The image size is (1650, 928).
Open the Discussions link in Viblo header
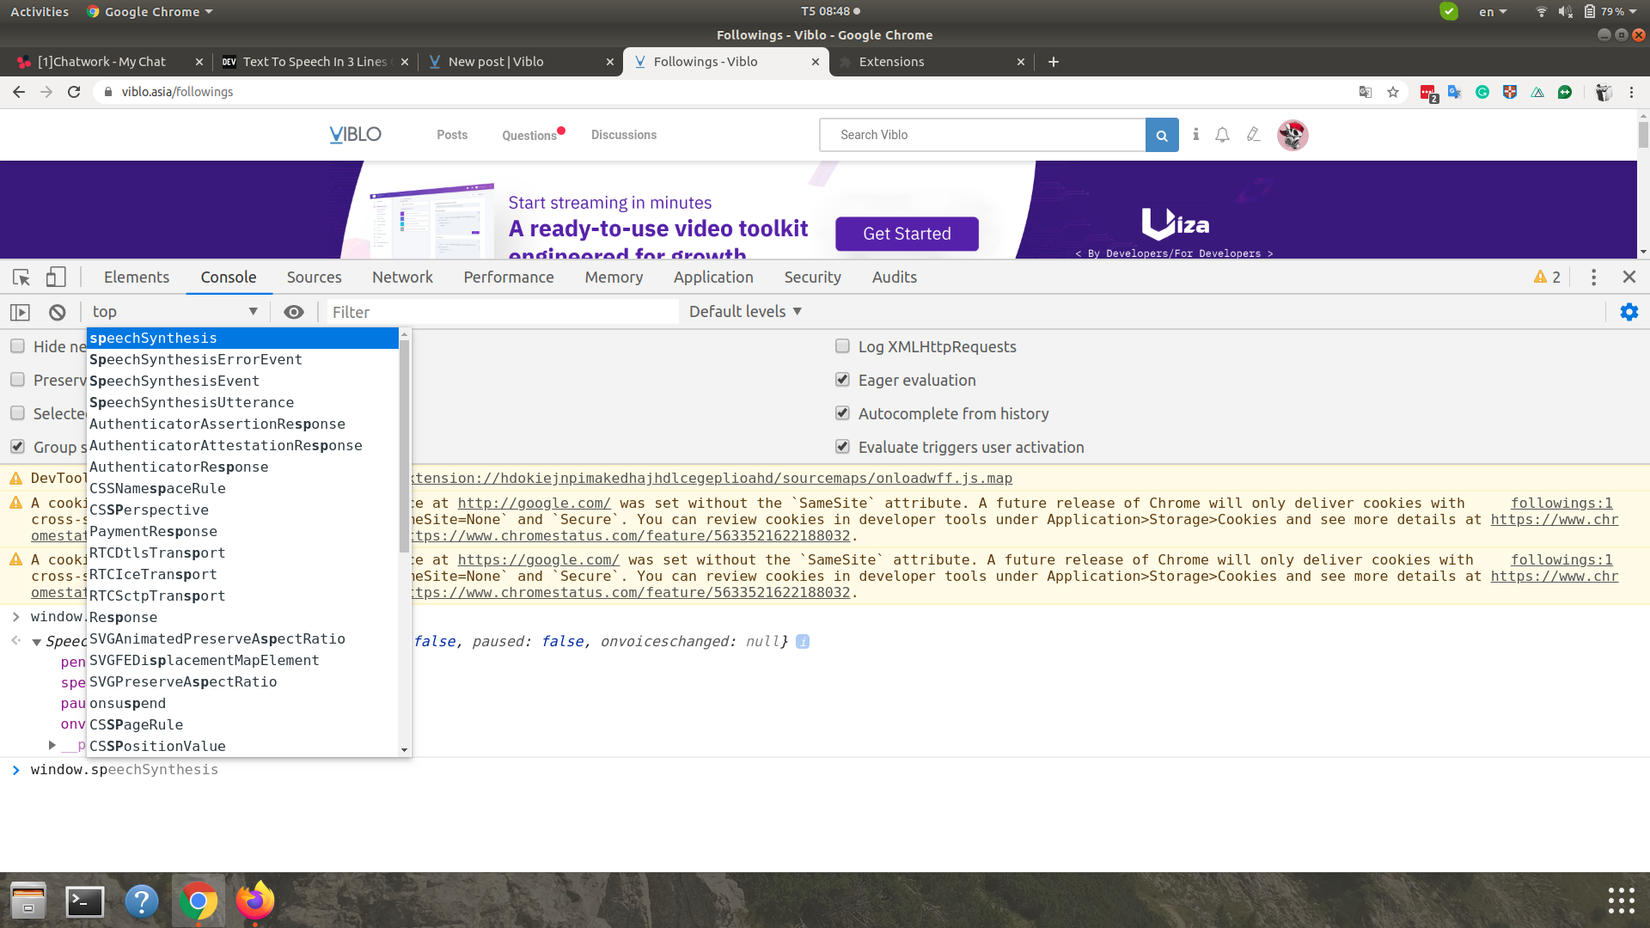point(624,135)
